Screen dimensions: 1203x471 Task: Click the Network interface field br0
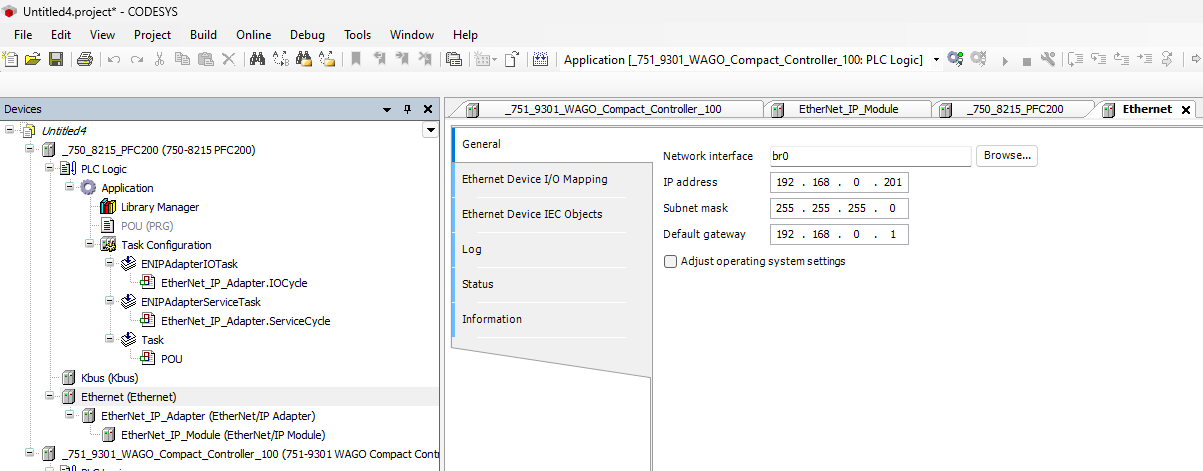(870, 156)
